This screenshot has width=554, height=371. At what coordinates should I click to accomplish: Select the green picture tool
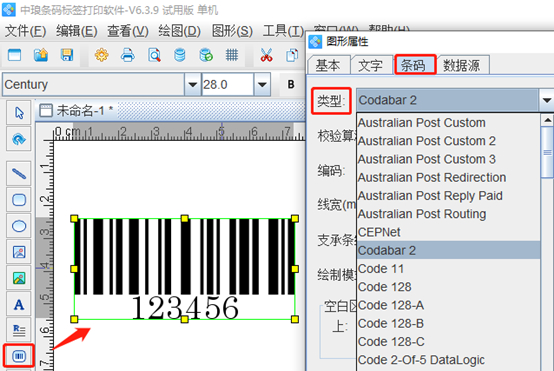[19, 278]
